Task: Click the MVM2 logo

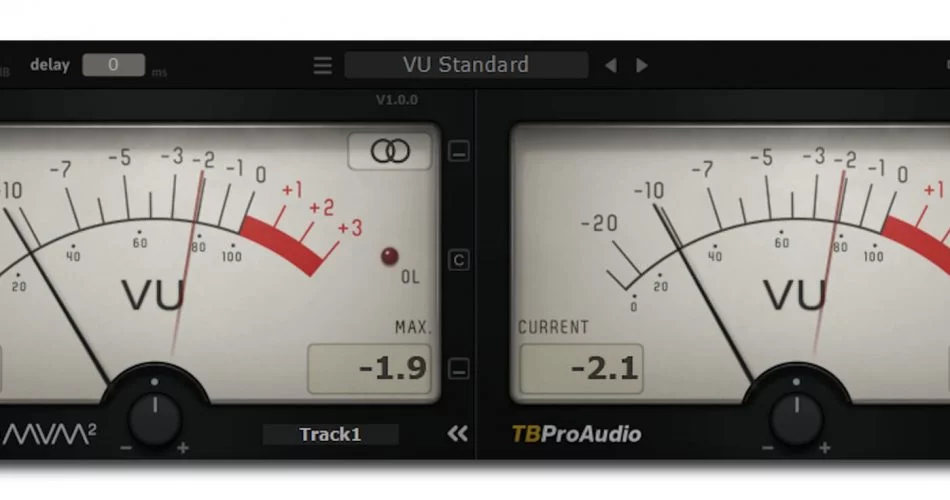Action: (50, 434)
